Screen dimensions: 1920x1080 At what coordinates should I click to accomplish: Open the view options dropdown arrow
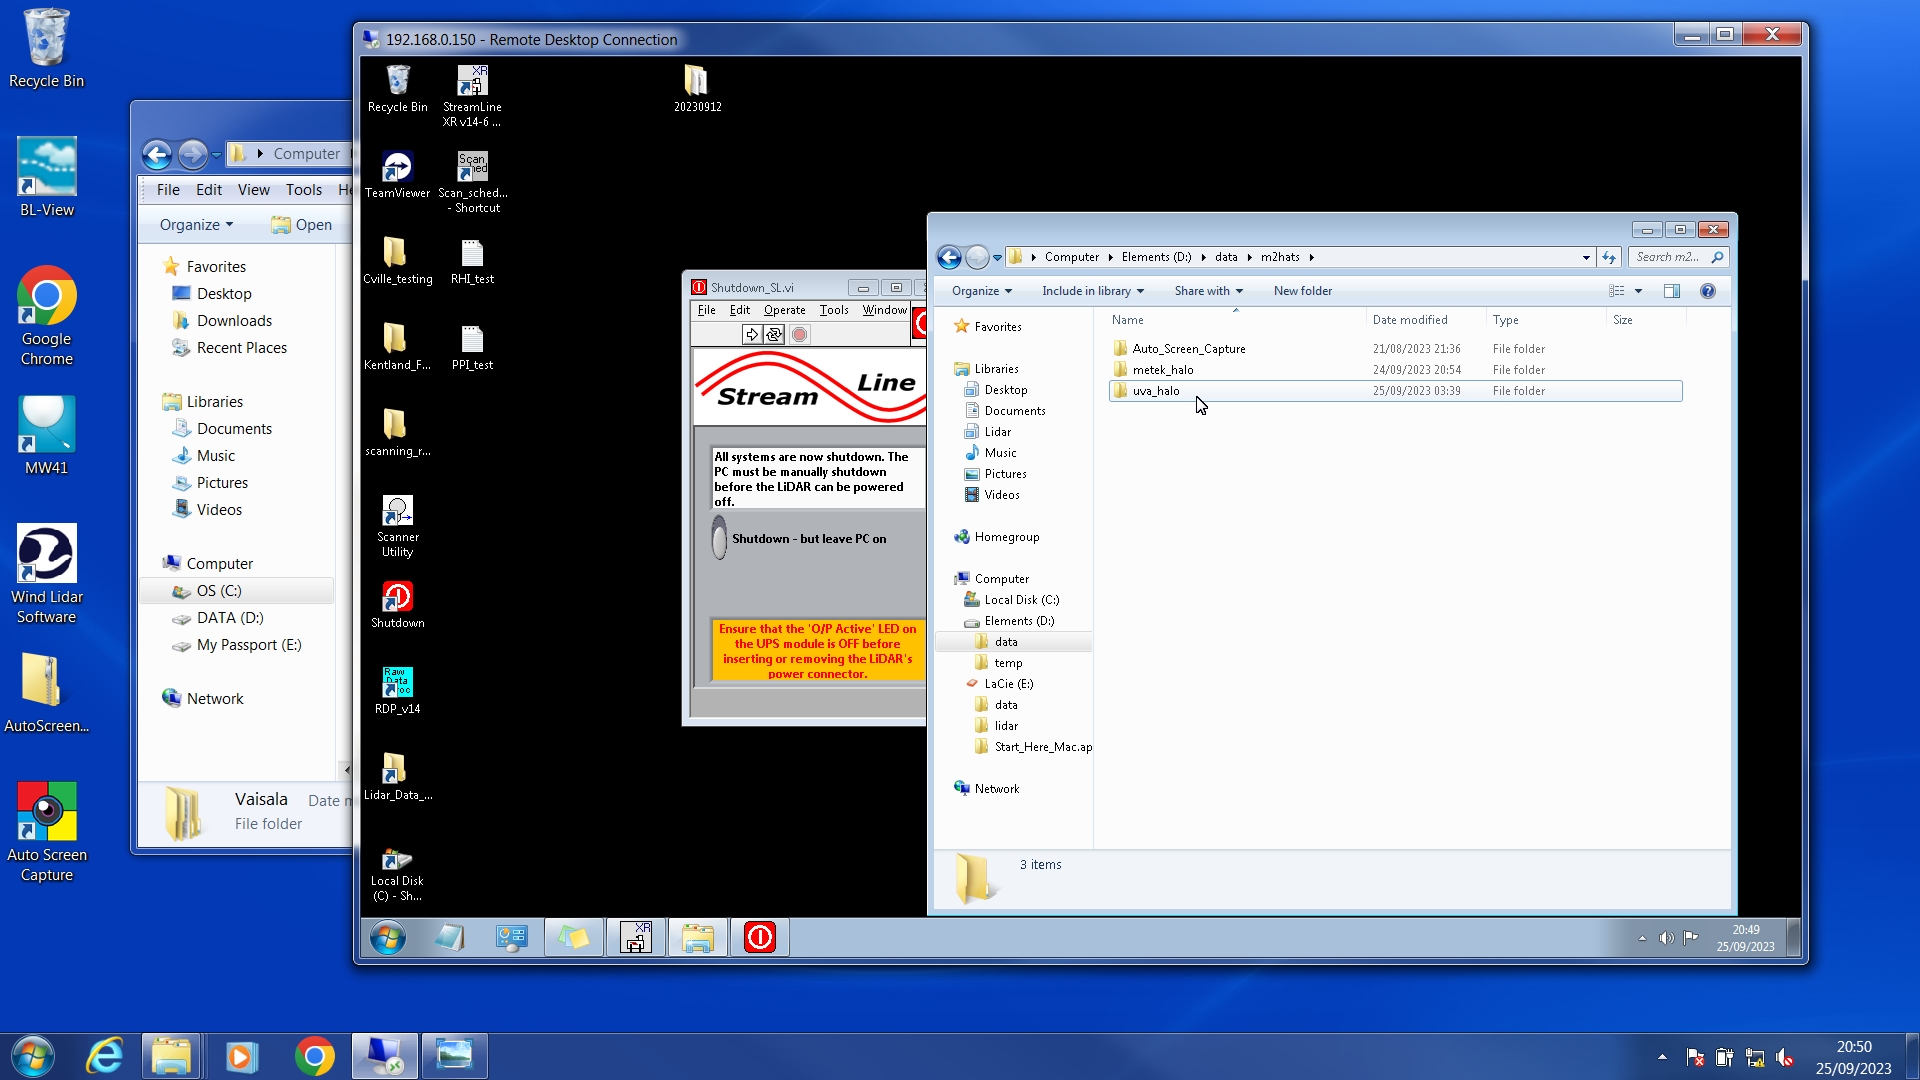(1638, 291)
